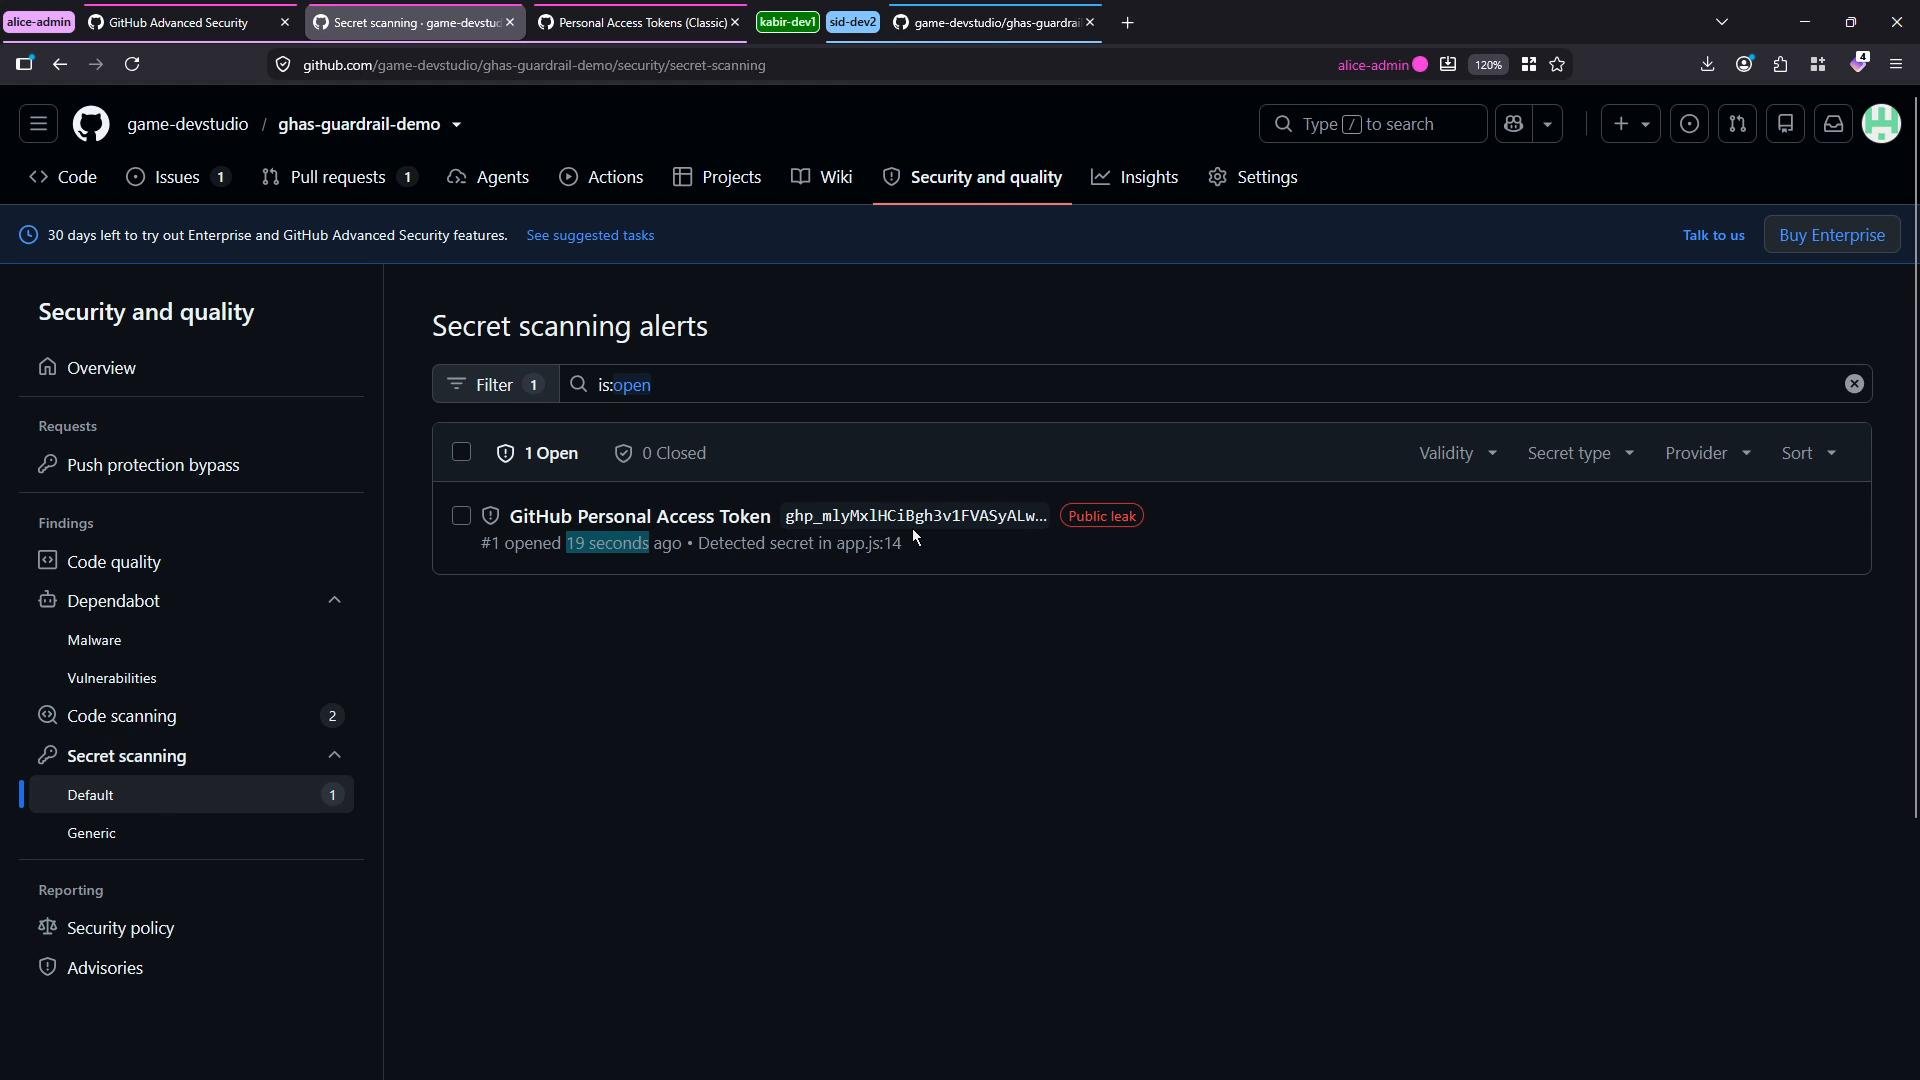Open the Insights repository tab
Screen dimensions: 1920x1080
[1134, 177]
